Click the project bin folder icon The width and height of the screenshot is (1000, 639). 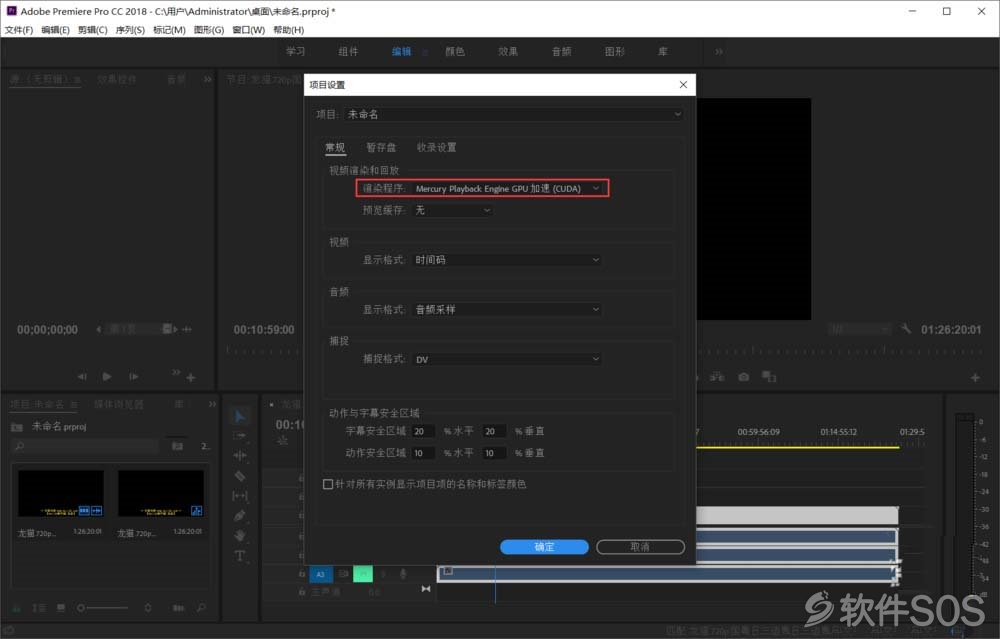click(x=17, y=427)
